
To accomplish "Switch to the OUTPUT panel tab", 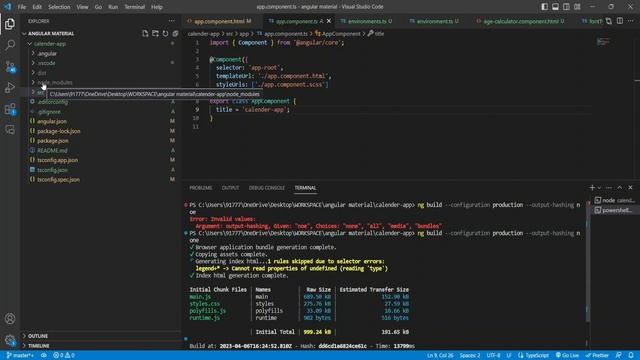I will [230, 188].
